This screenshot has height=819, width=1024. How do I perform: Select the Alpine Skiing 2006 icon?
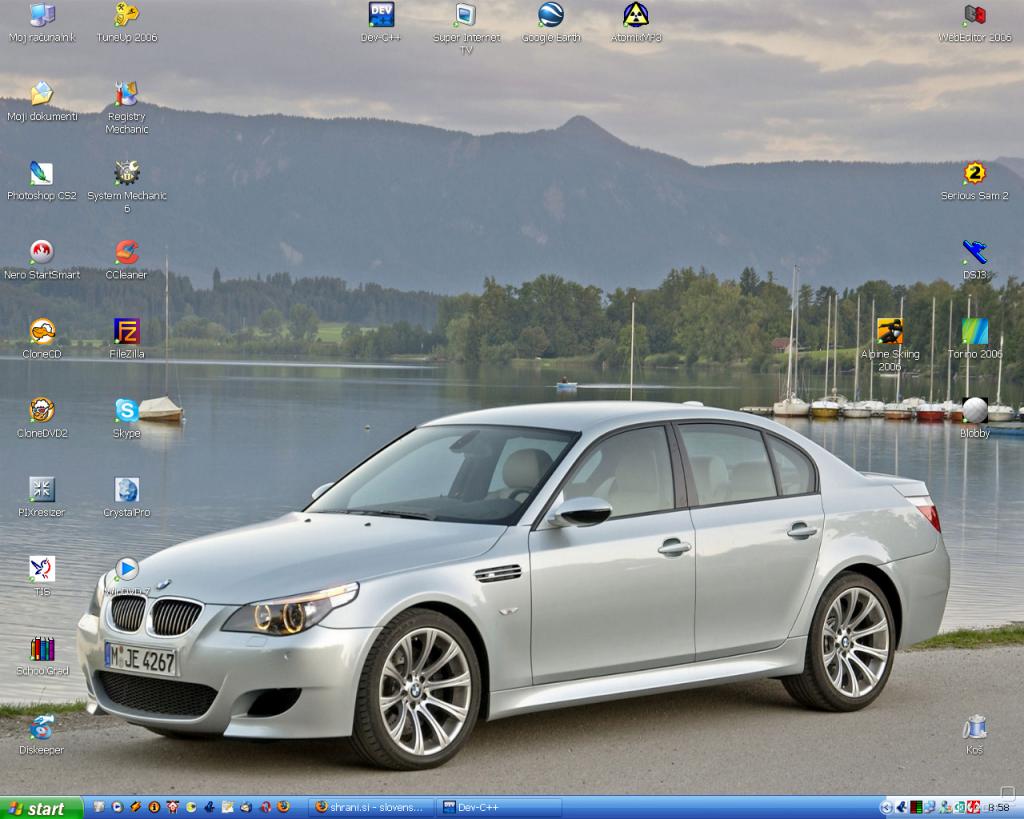pyautogui.click(x=889, y=345)
